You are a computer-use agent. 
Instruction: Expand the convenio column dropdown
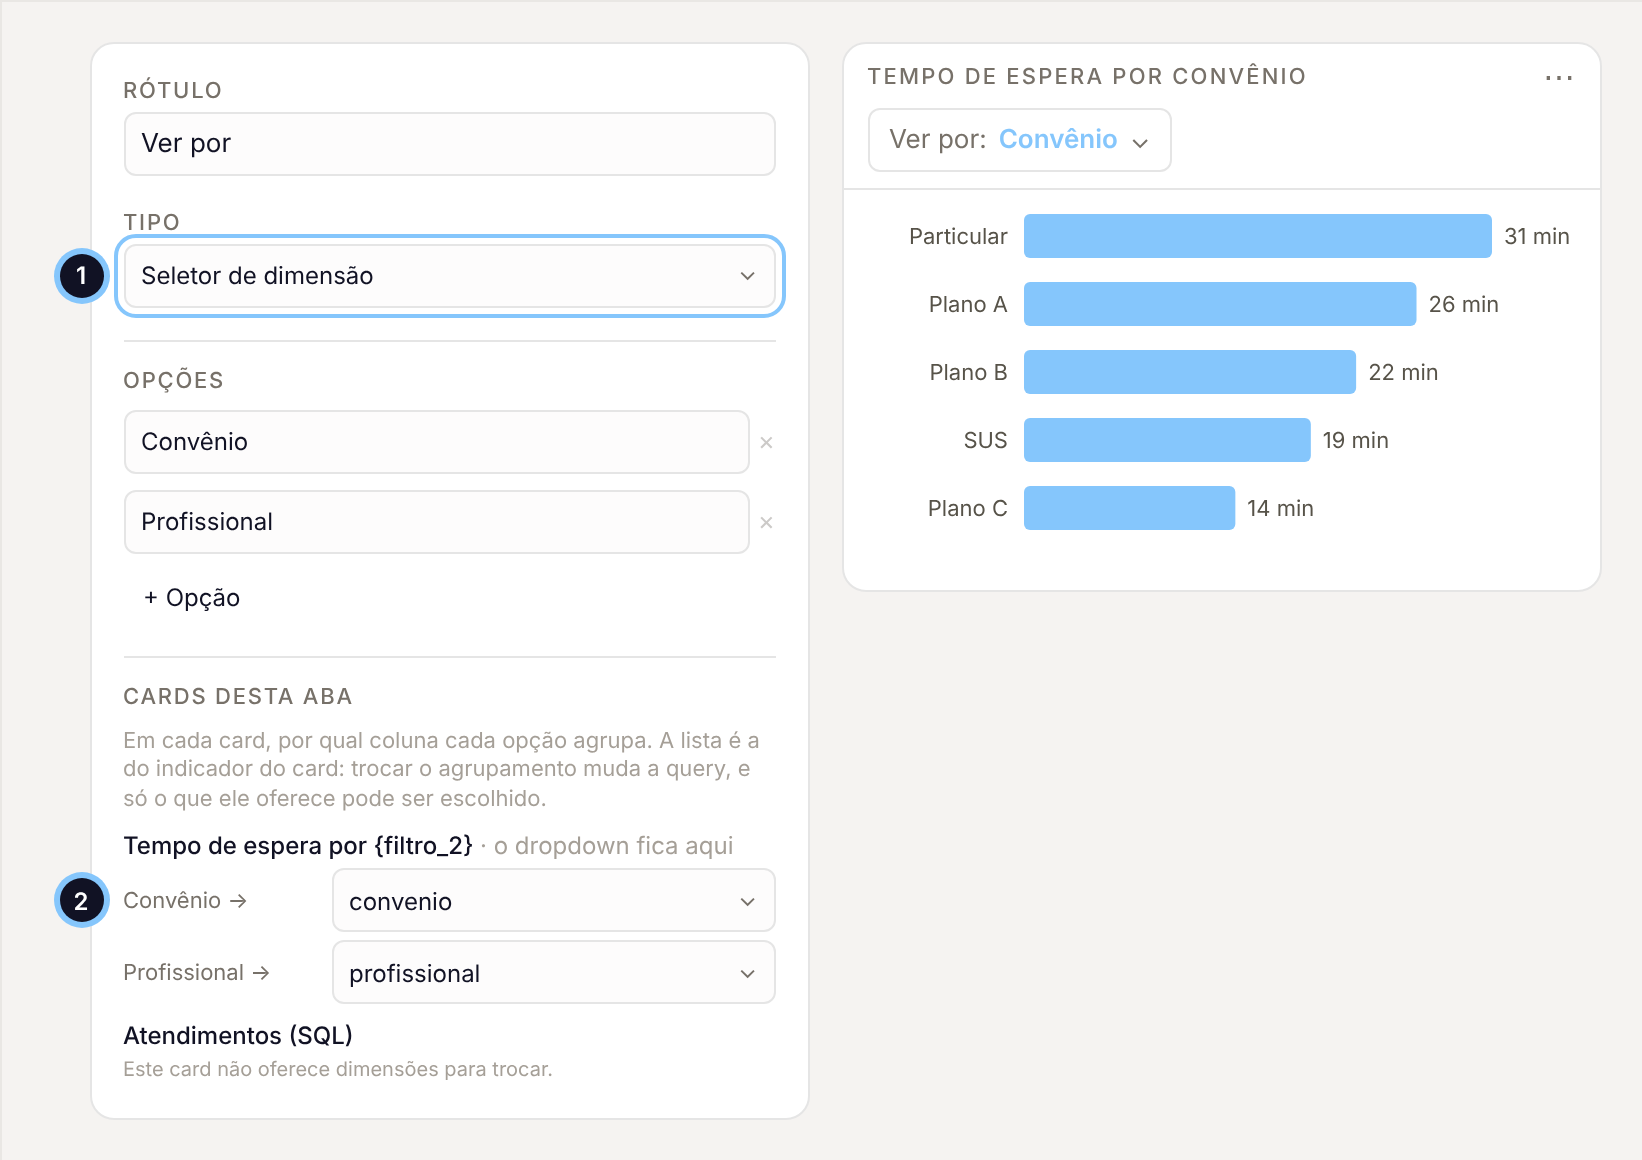click(554, 901)
